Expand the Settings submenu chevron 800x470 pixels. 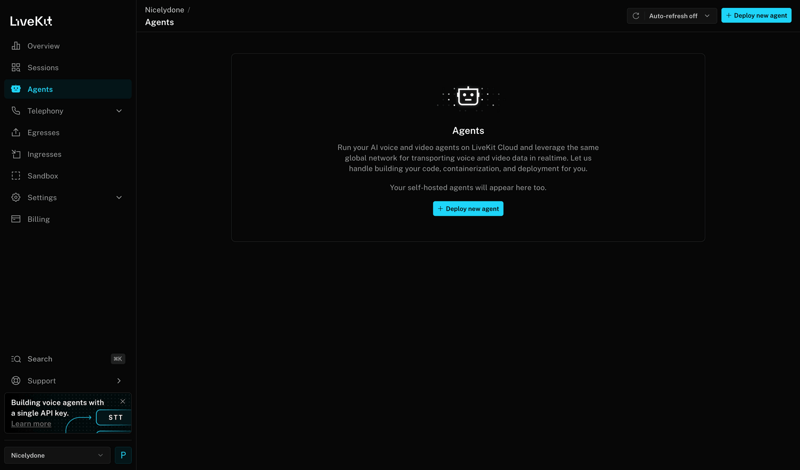[119, 197]
